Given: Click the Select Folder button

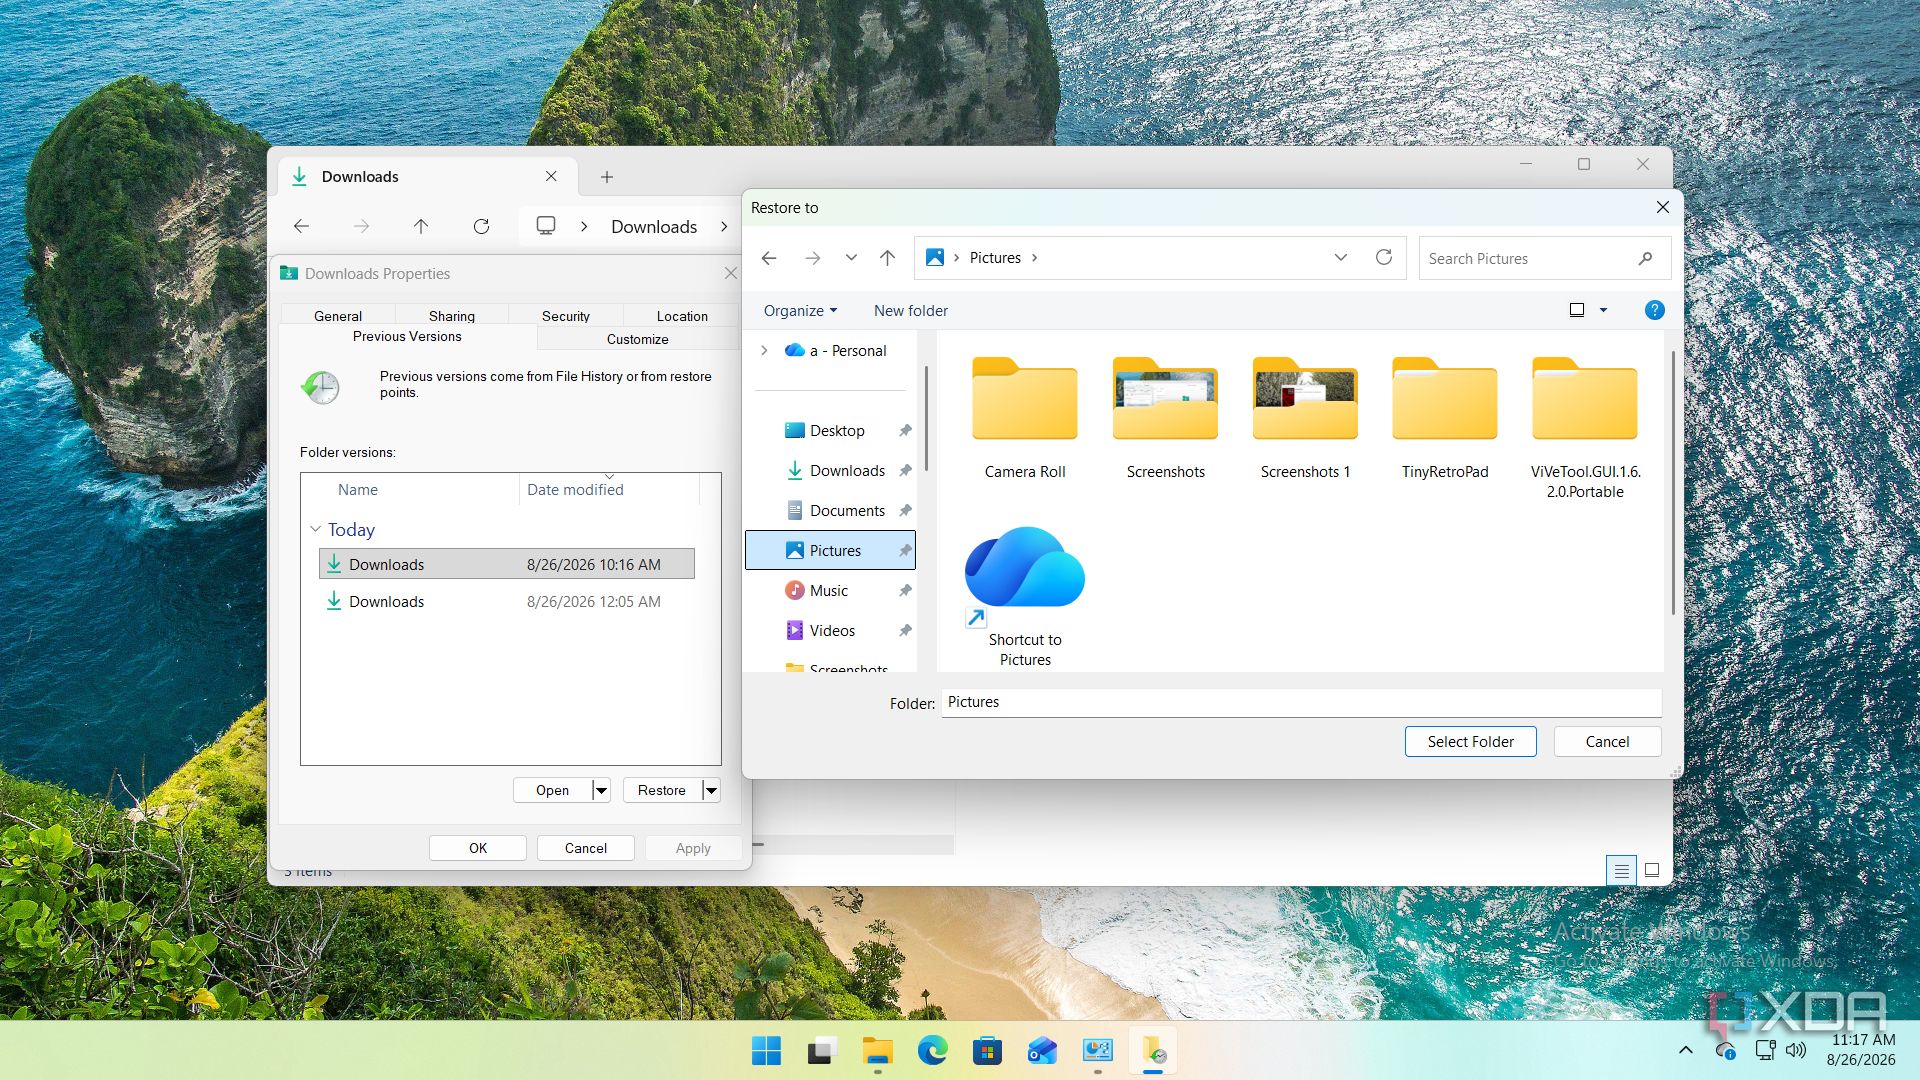Looking at the screenshot, I should tap(1470, 742).
